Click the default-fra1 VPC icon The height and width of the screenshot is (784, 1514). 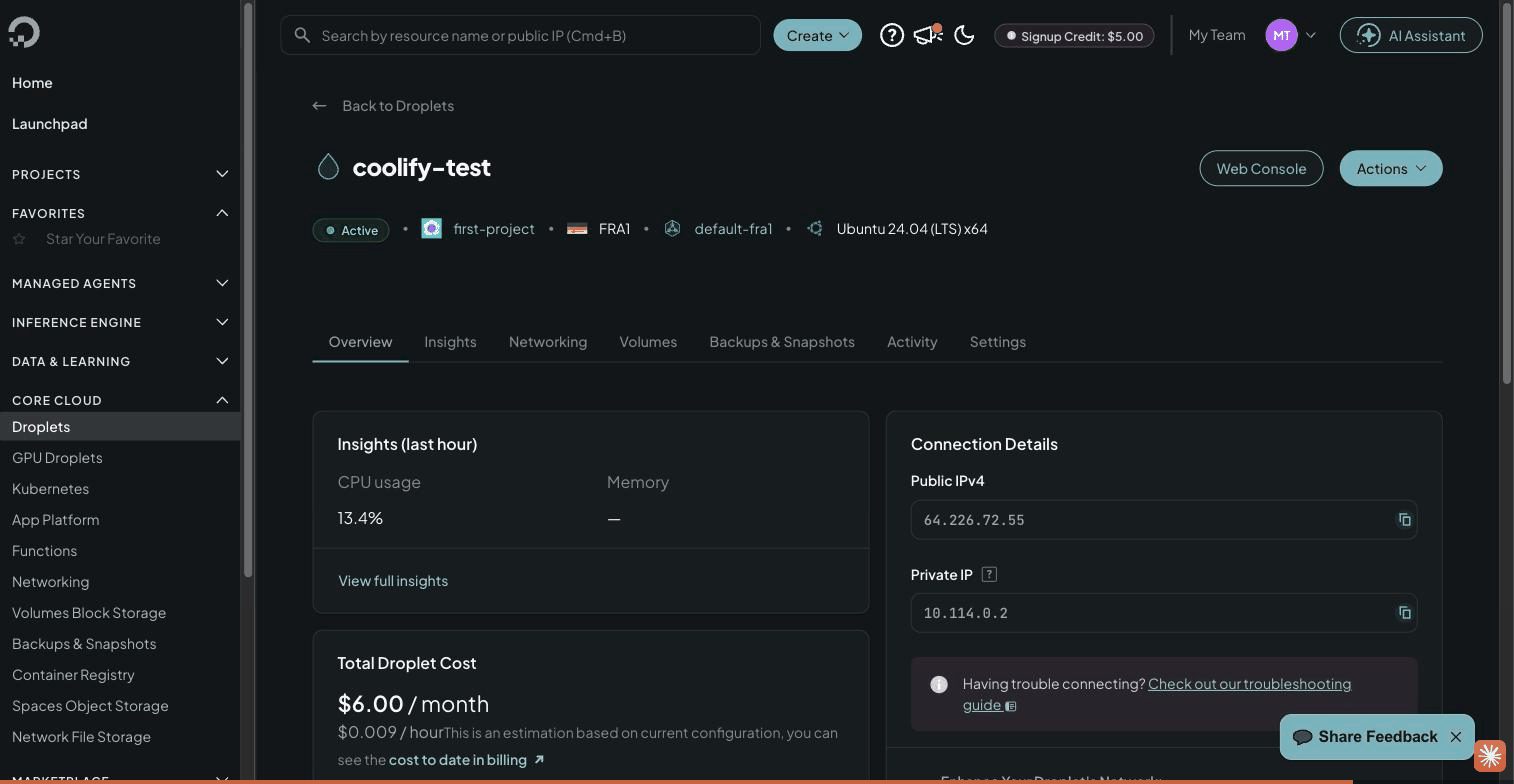(672, 229)
